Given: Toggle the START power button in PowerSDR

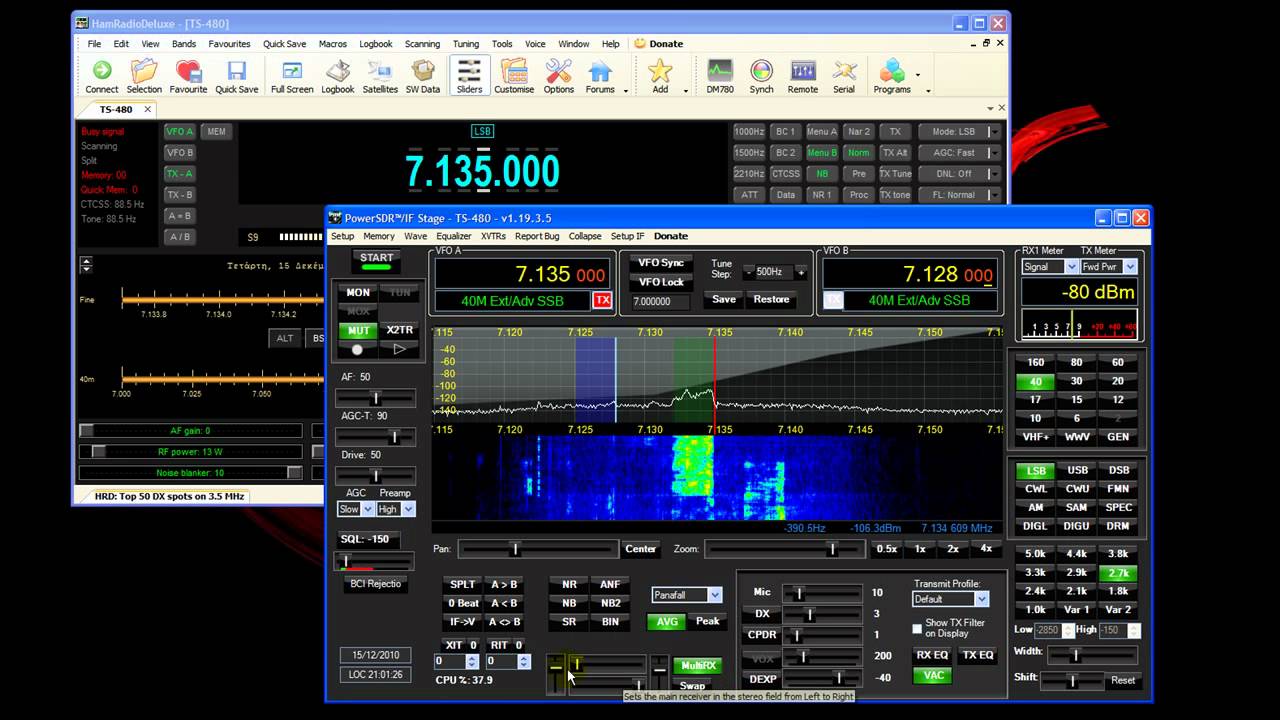Looking at the screenshot, I should 377,260.
